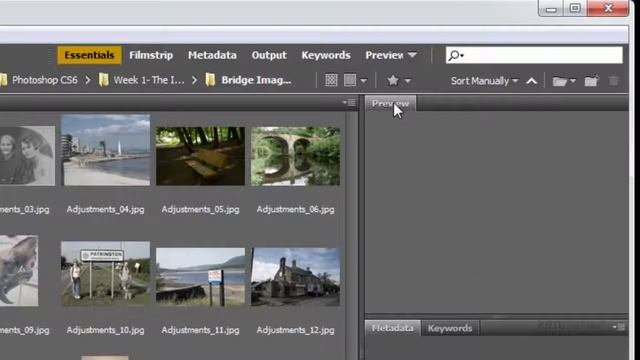Screen dimensions: 640x360
Task: Select Adjustments_04.jpg beach thumbnail
Action: coord(105,150)
